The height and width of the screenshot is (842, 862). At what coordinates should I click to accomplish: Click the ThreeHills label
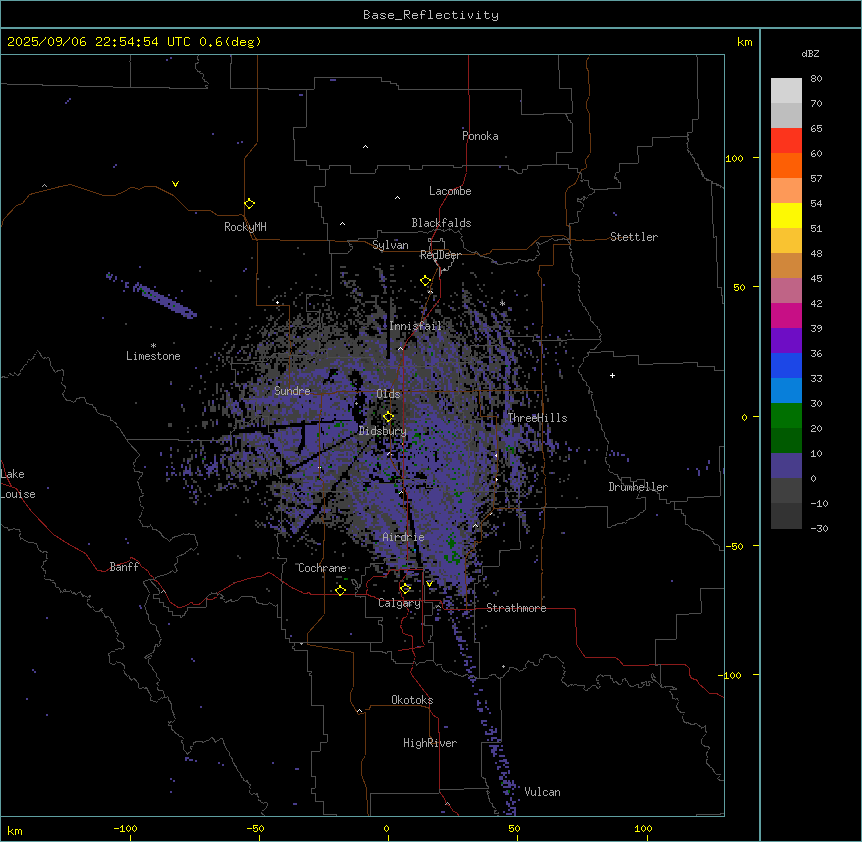tap(537, 418)
